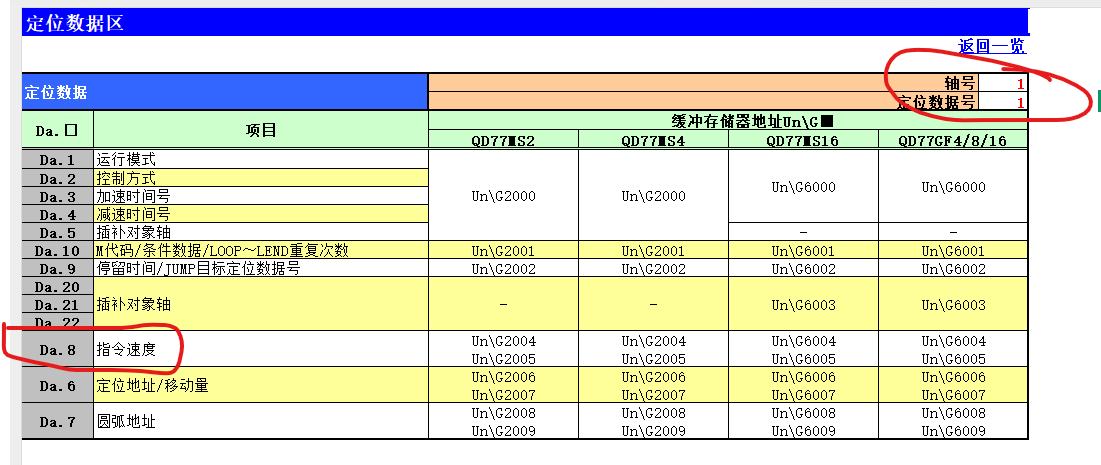
Task: Click the 定位数据区 title bar
Action: 524,23
